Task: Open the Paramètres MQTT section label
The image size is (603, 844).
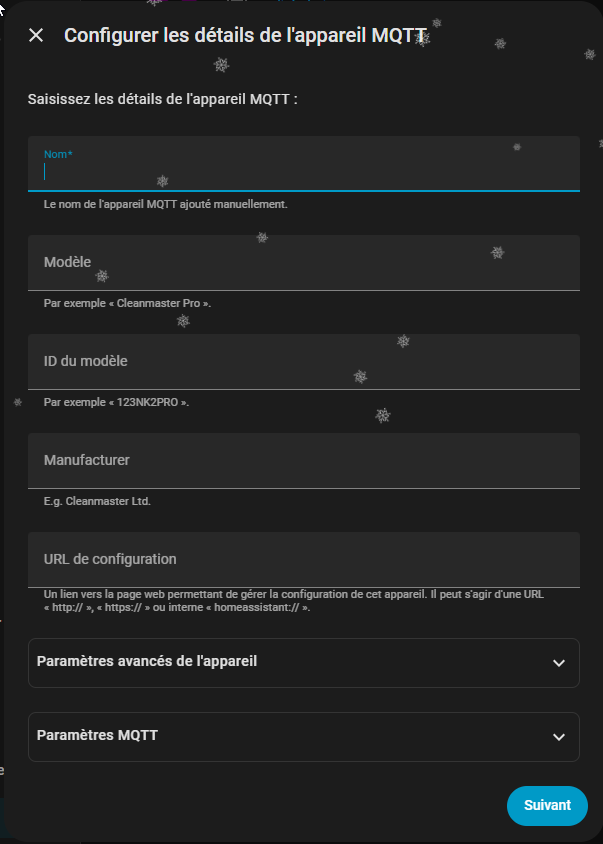Action: [x=97, y=735]
